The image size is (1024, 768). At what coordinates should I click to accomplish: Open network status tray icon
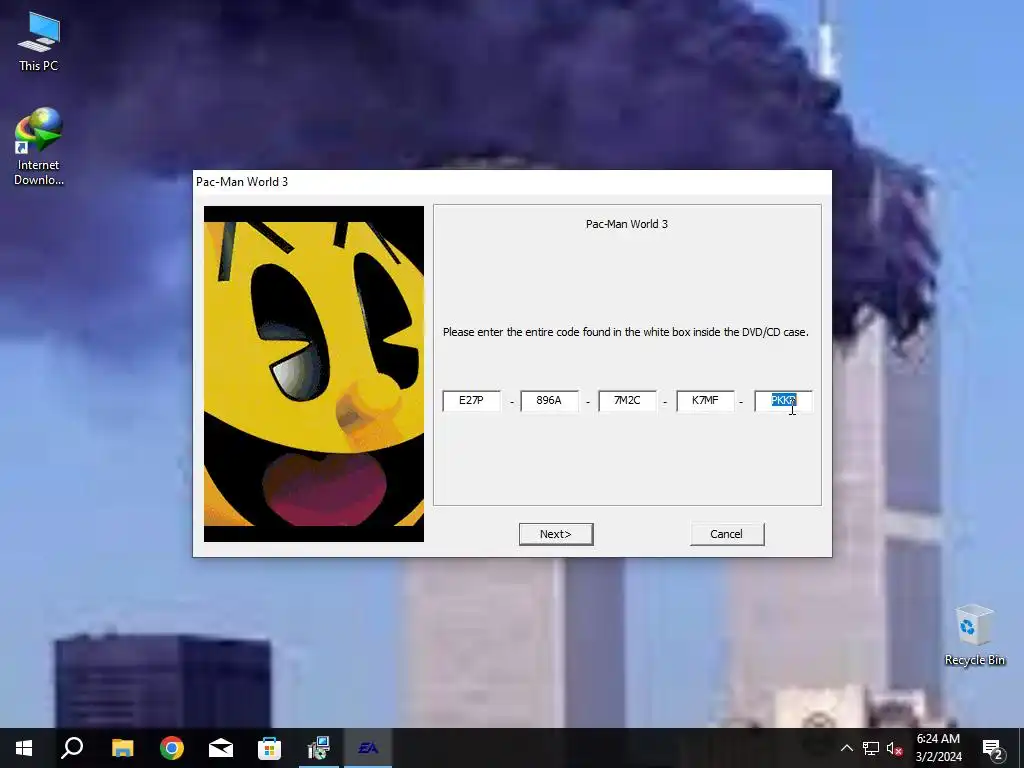point(871,748)
